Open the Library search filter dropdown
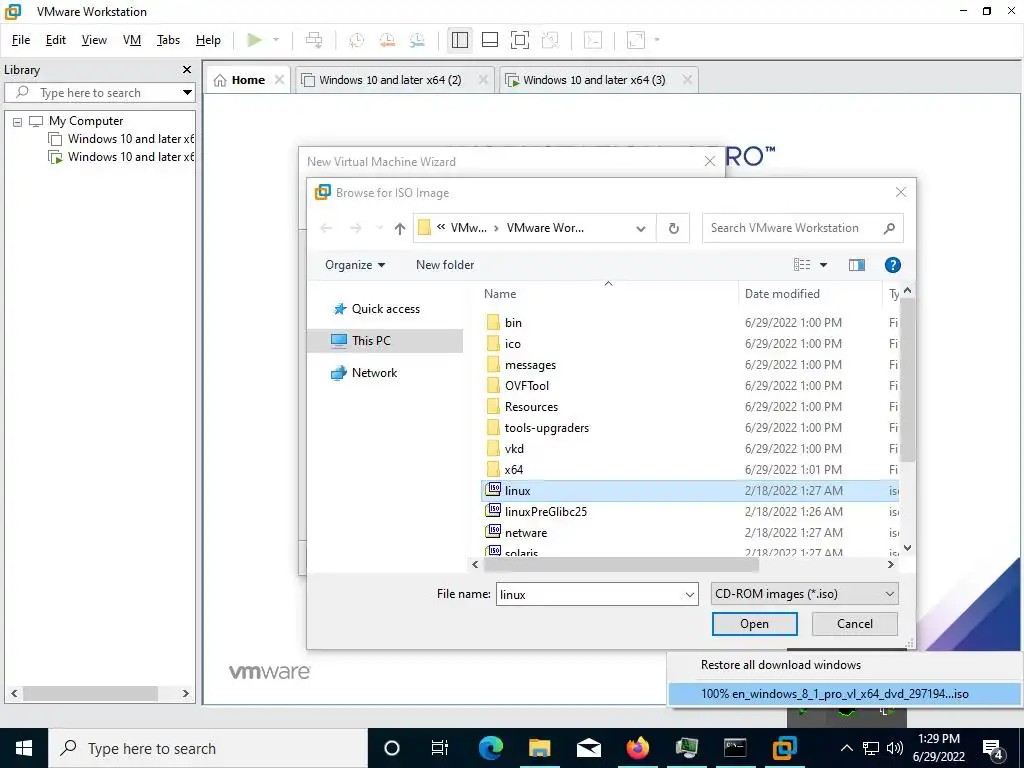The height and width of the screenshot is (768, 1024). (187, 93)
